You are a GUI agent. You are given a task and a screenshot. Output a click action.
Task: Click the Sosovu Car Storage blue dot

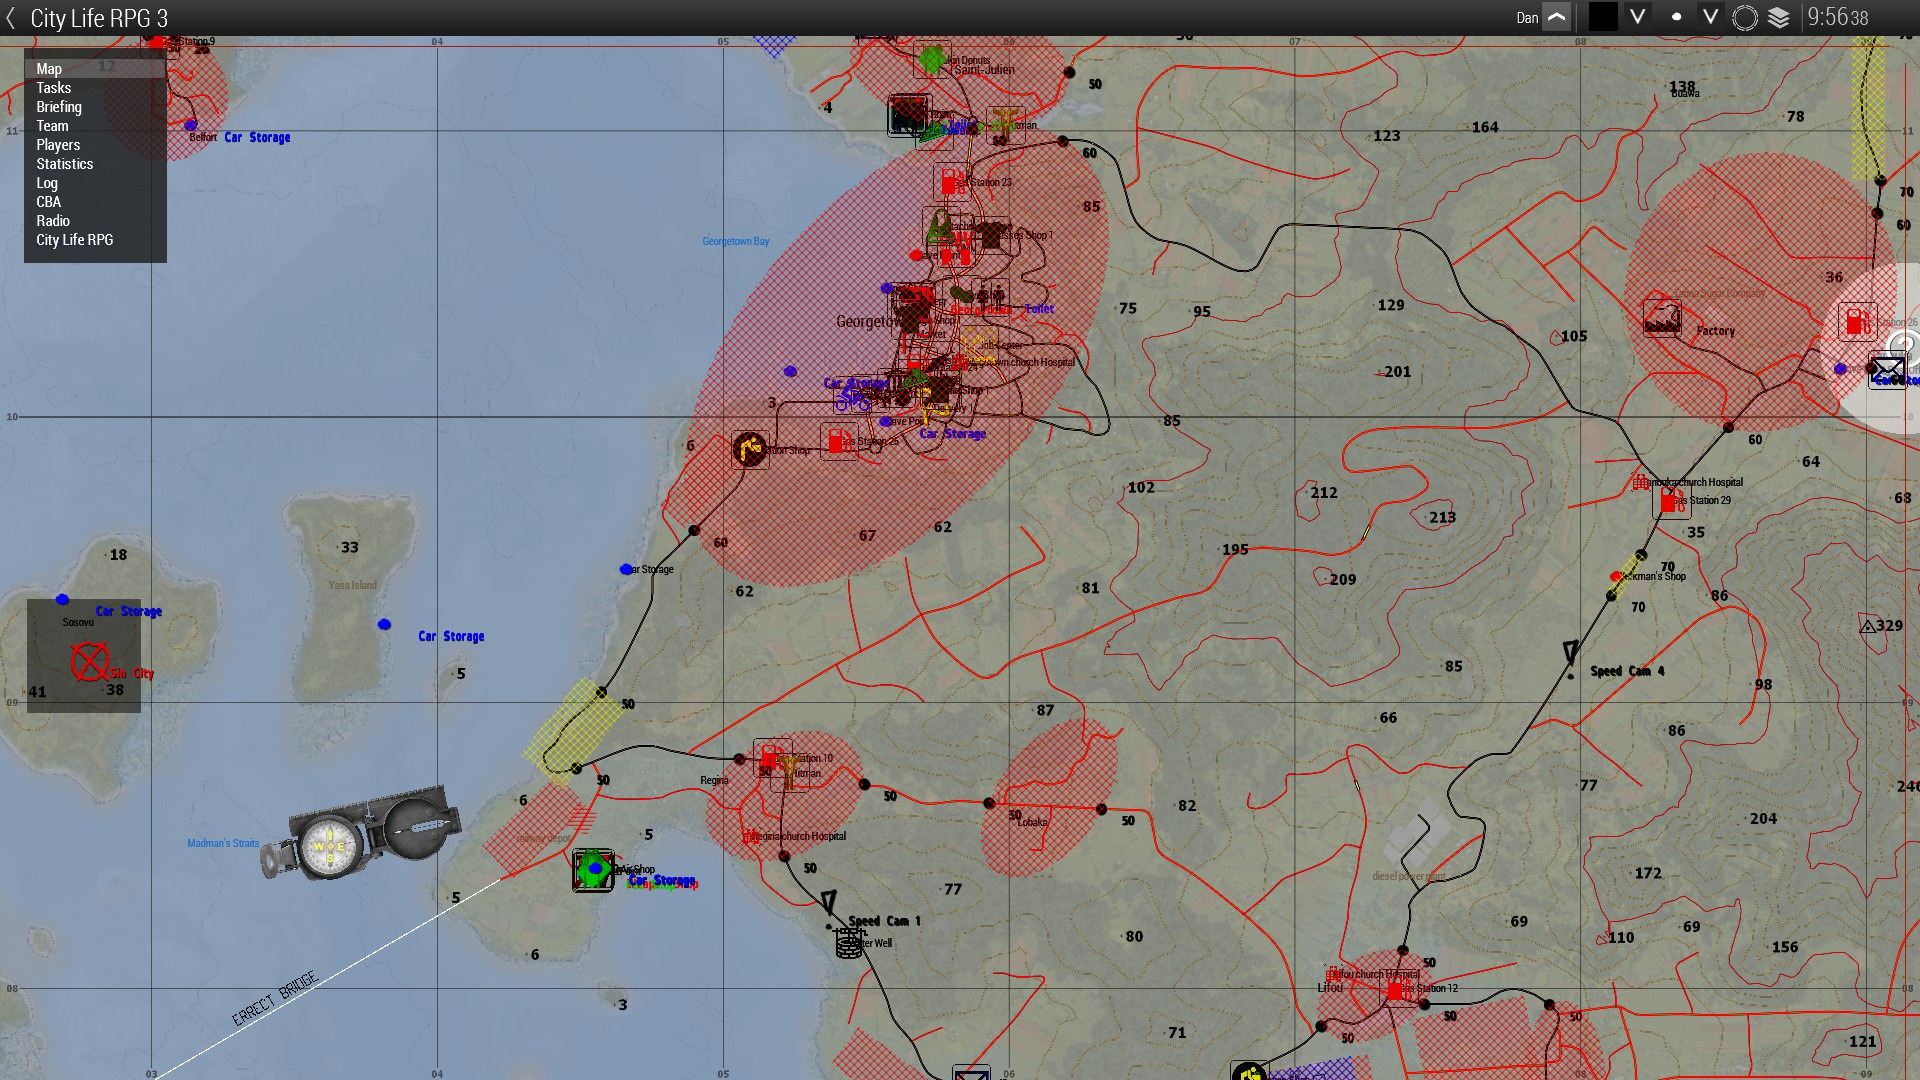tap(62, 599)
